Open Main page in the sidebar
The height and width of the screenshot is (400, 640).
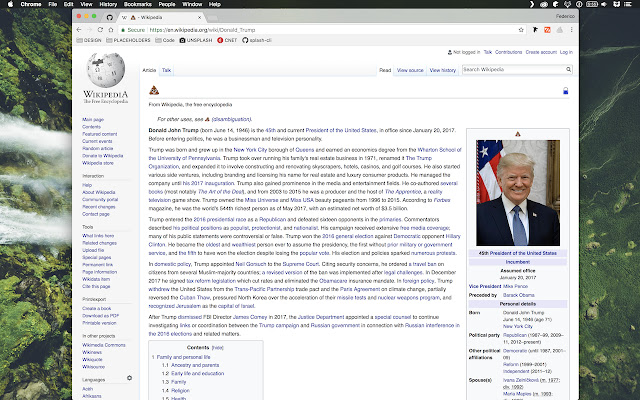tap(93, 120)
